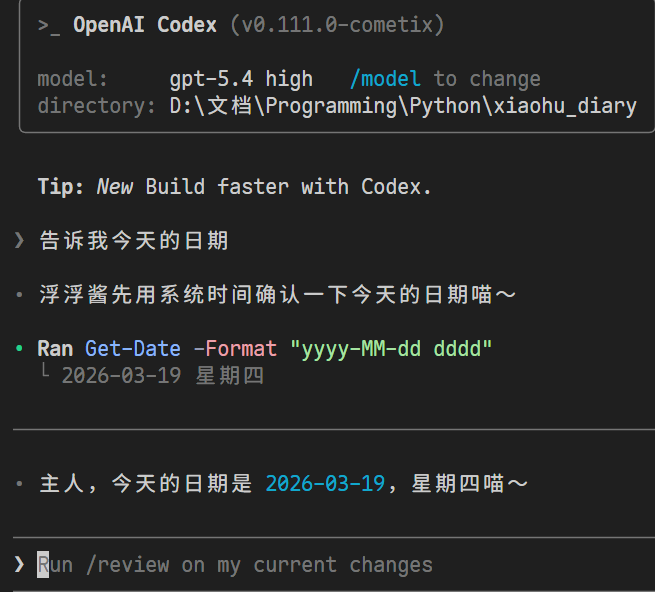Image resolution: width=655 pixels, height=592 pixels.
Task: Click the tip line Build faster with Codex
Action: point(288,186)
